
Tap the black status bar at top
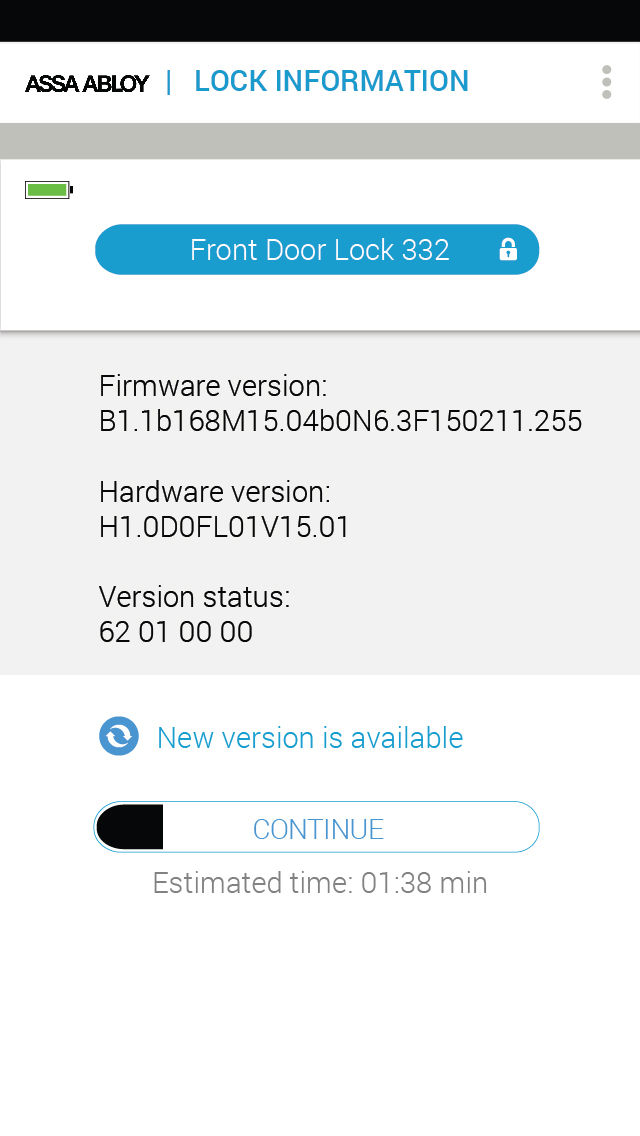point(320,20)
